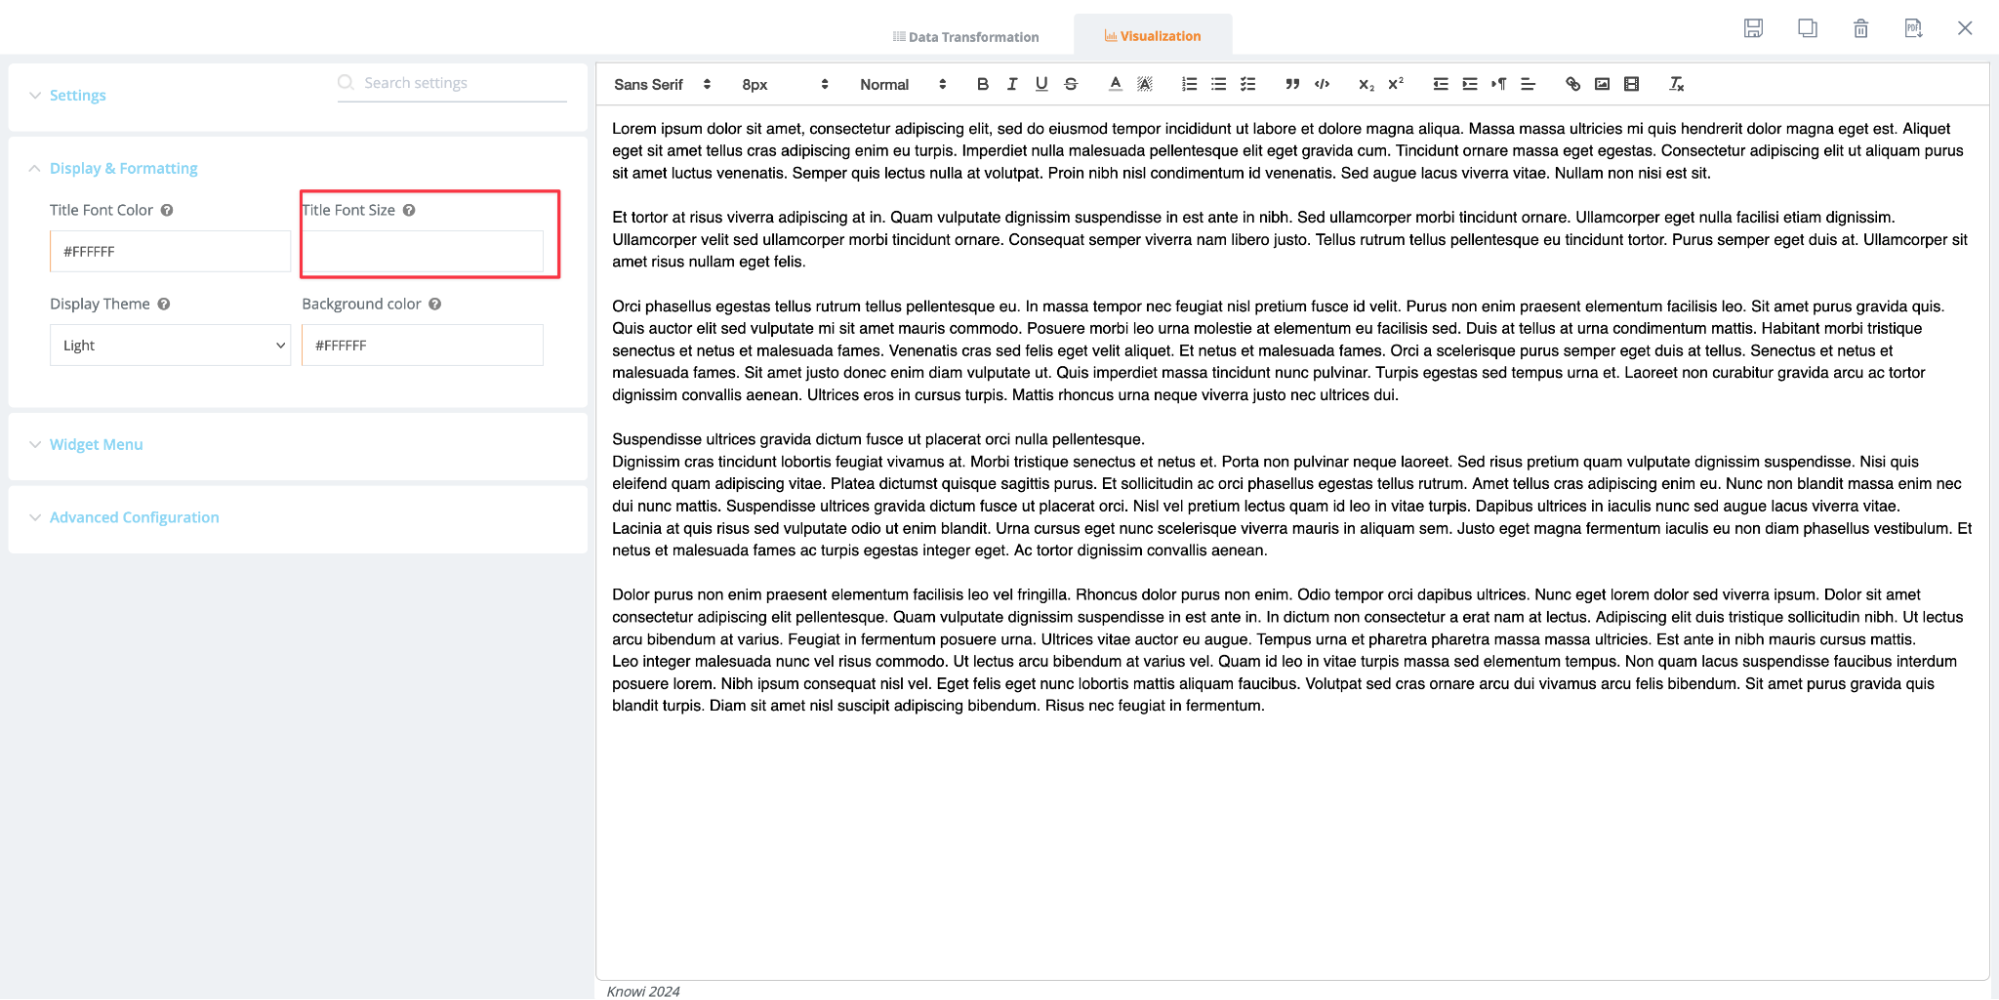The height and width of the screenshot is (1000, 1999).
Task: Expand the Advanced Configuration section
Action: [x=134, y=517]
